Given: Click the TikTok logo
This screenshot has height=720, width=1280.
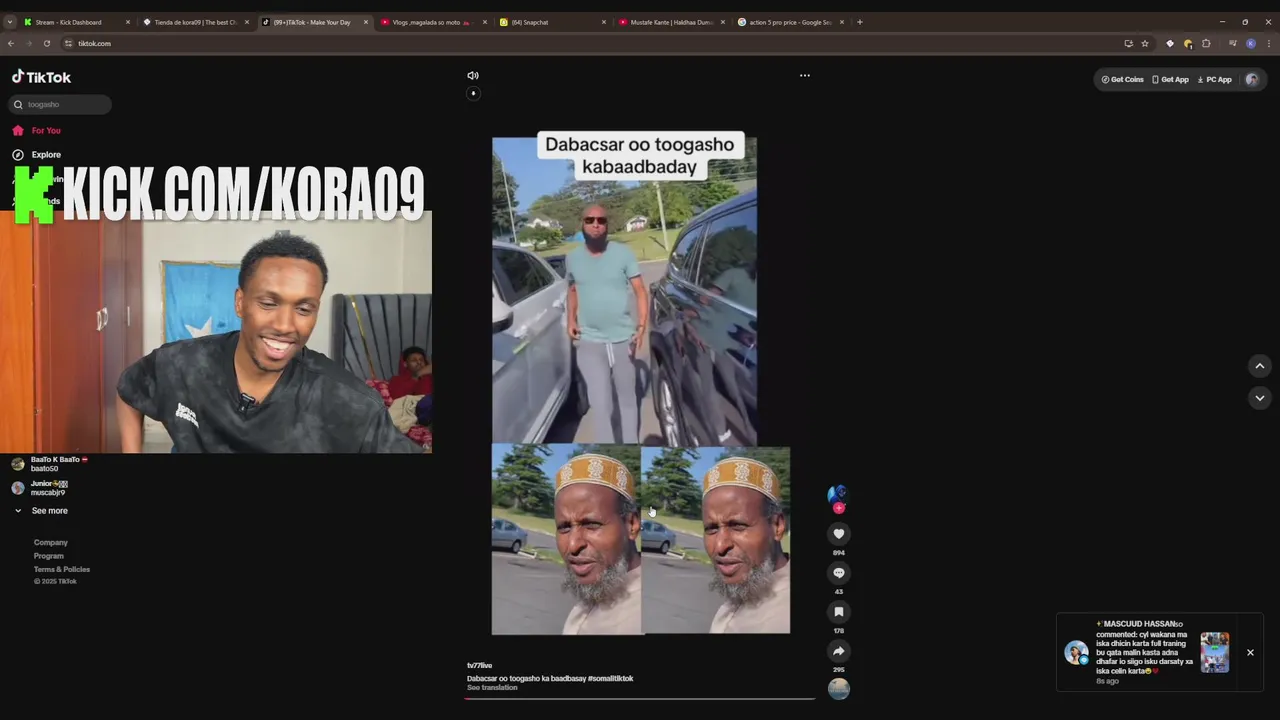Looking at the screenshot, I should 41,77.
